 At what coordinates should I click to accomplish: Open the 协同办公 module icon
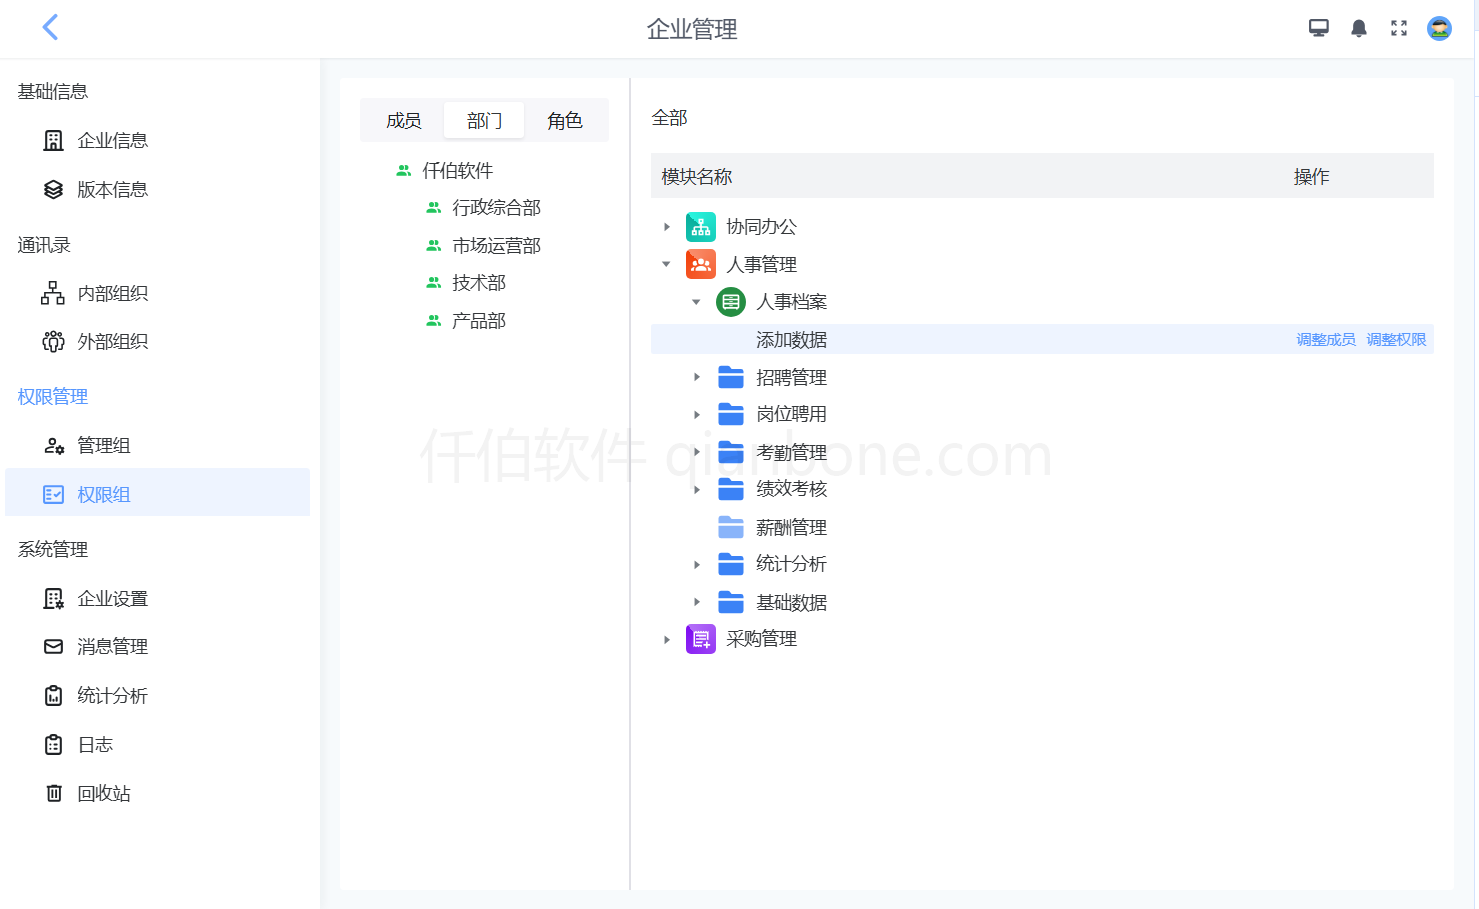pyautogui.click(x=700, y=226)
